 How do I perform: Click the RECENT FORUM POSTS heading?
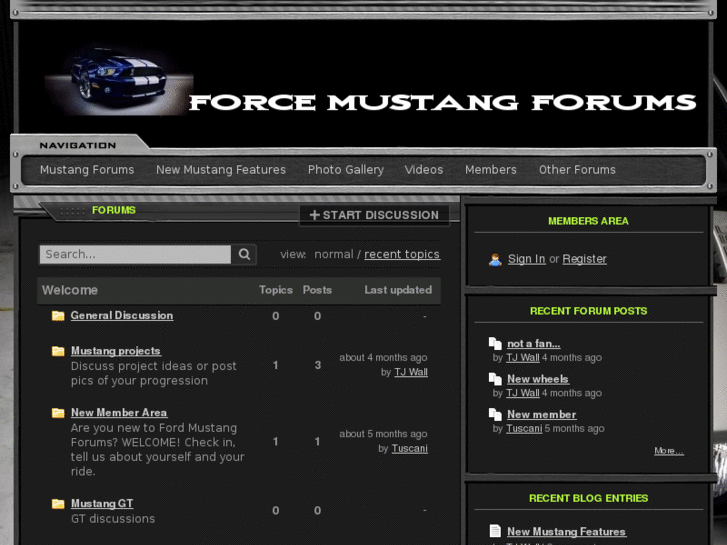[588, 311]
